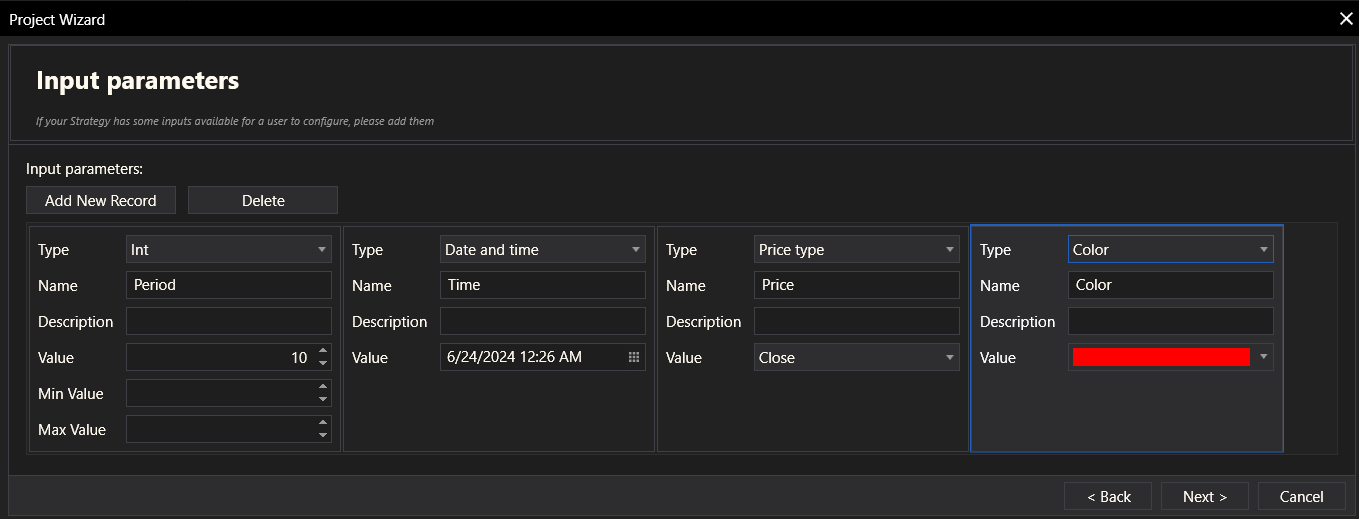Go to the Next wizard step
Viewport: 1359px width, 519px height.
tap(1205, 496)
